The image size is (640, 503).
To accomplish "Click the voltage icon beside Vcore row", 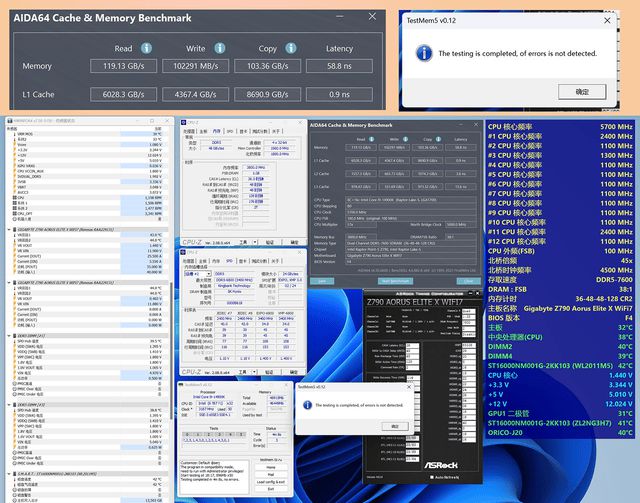I will click(15, 145).
